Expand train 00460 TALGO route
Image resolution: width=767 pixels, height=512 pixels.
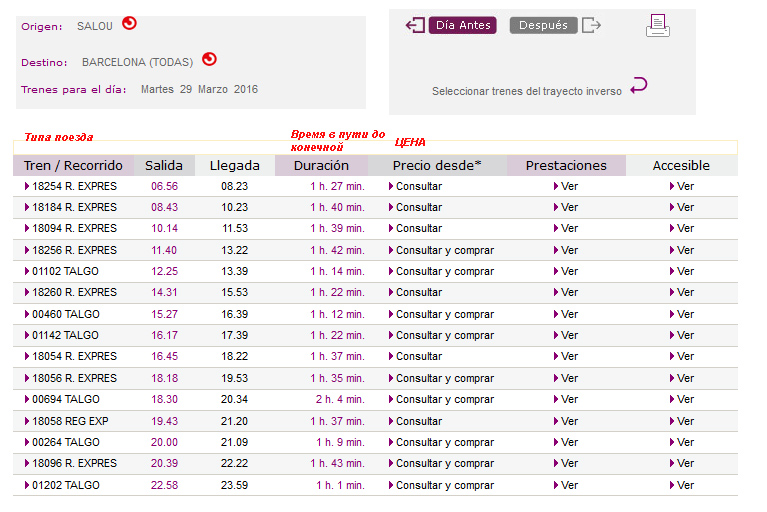[x=62, y=314]
